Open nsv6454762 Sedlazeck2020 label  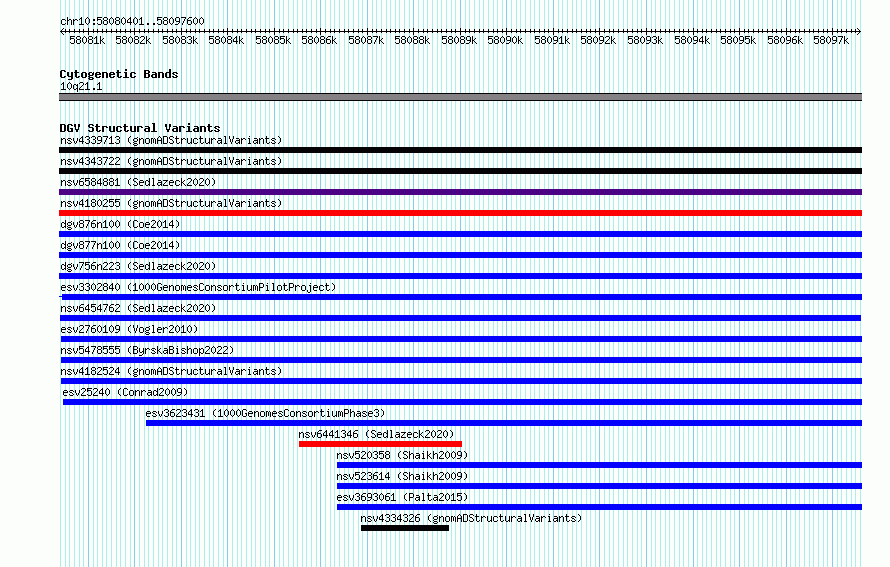pyautogui.click(x=138, y=308)
